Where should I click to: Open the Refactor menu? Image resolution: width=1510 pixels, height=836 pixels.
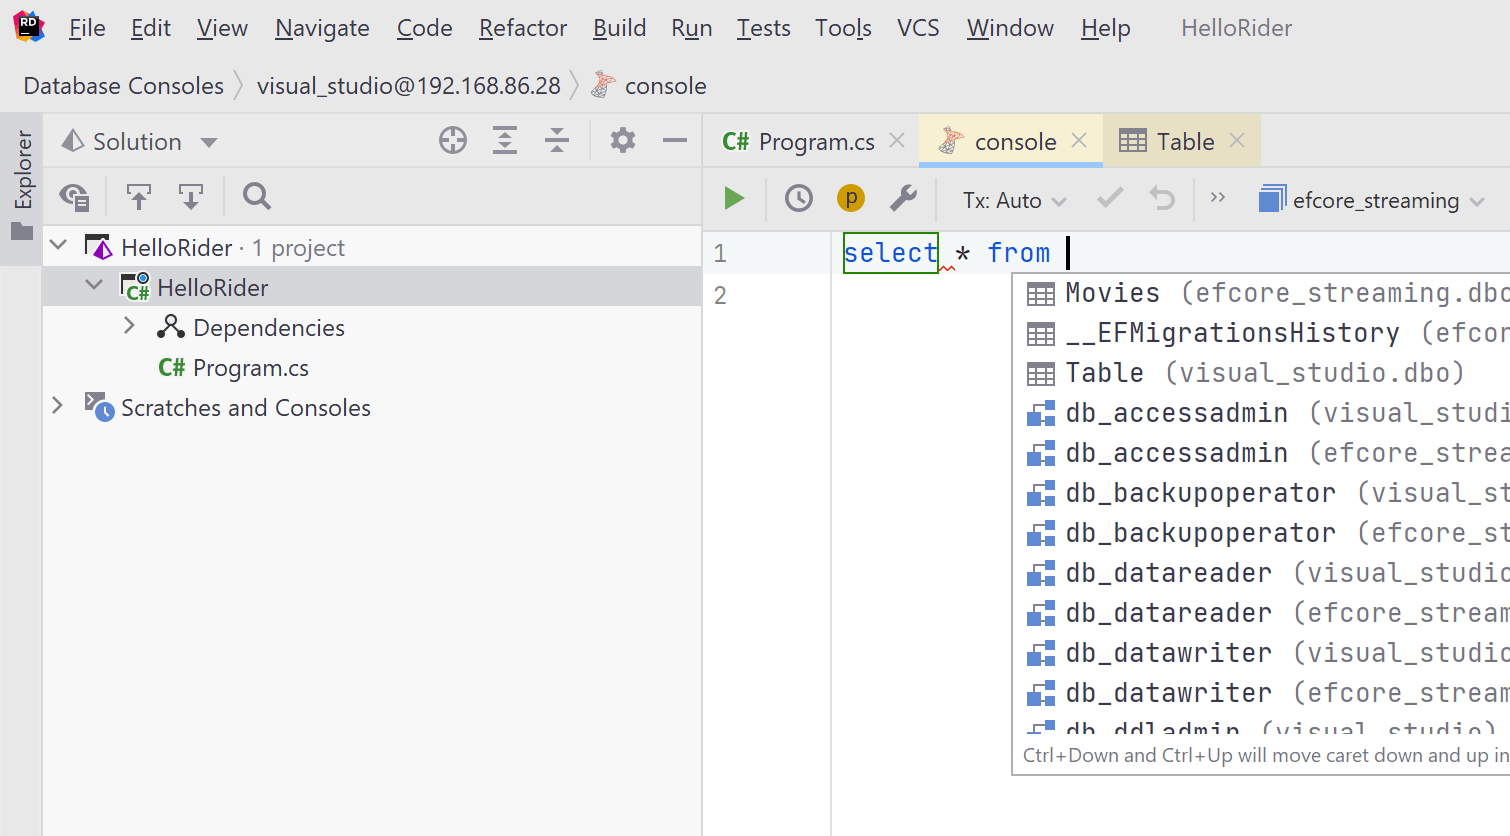[x=522, y=28]
